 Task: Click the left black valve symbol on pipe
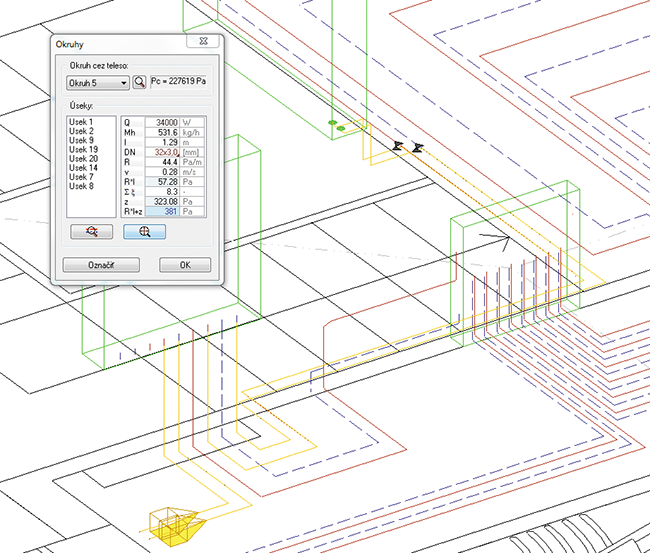tap(398, 146)
